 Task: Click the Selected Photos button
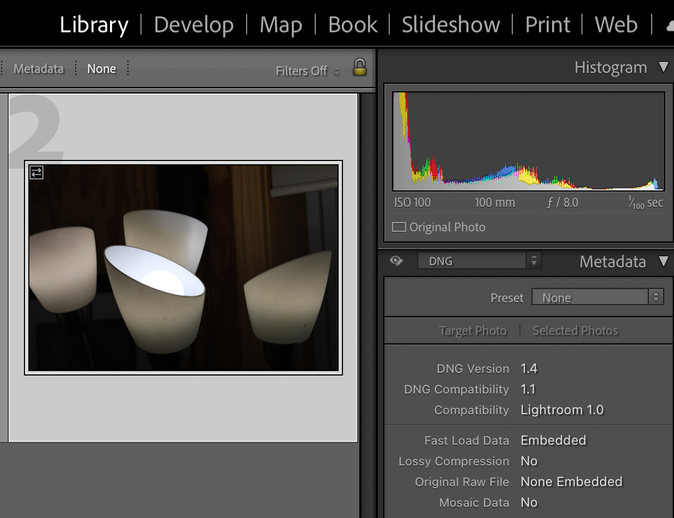coord(575,331)
